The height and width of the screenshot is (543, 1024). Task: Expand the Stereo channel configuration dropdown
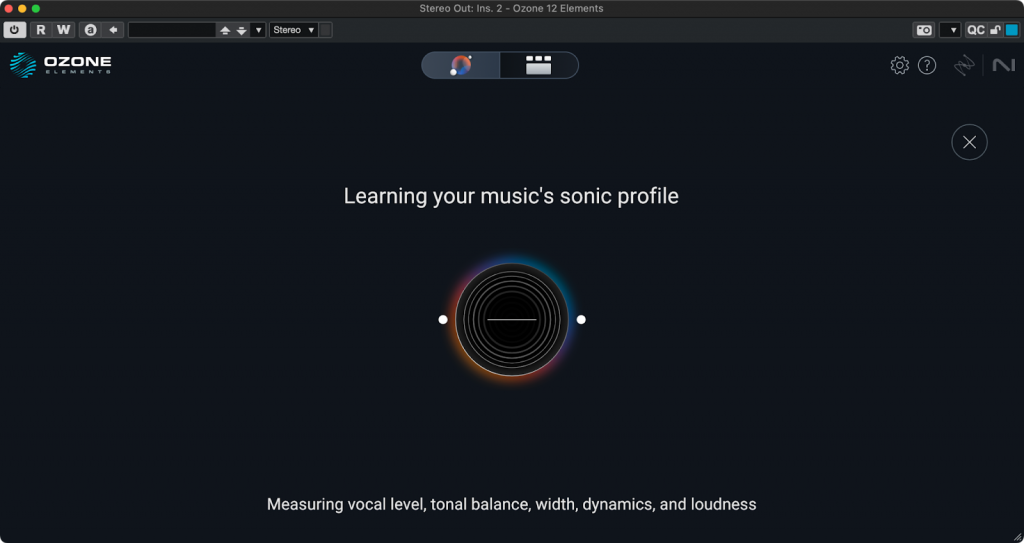click(294, 30)
